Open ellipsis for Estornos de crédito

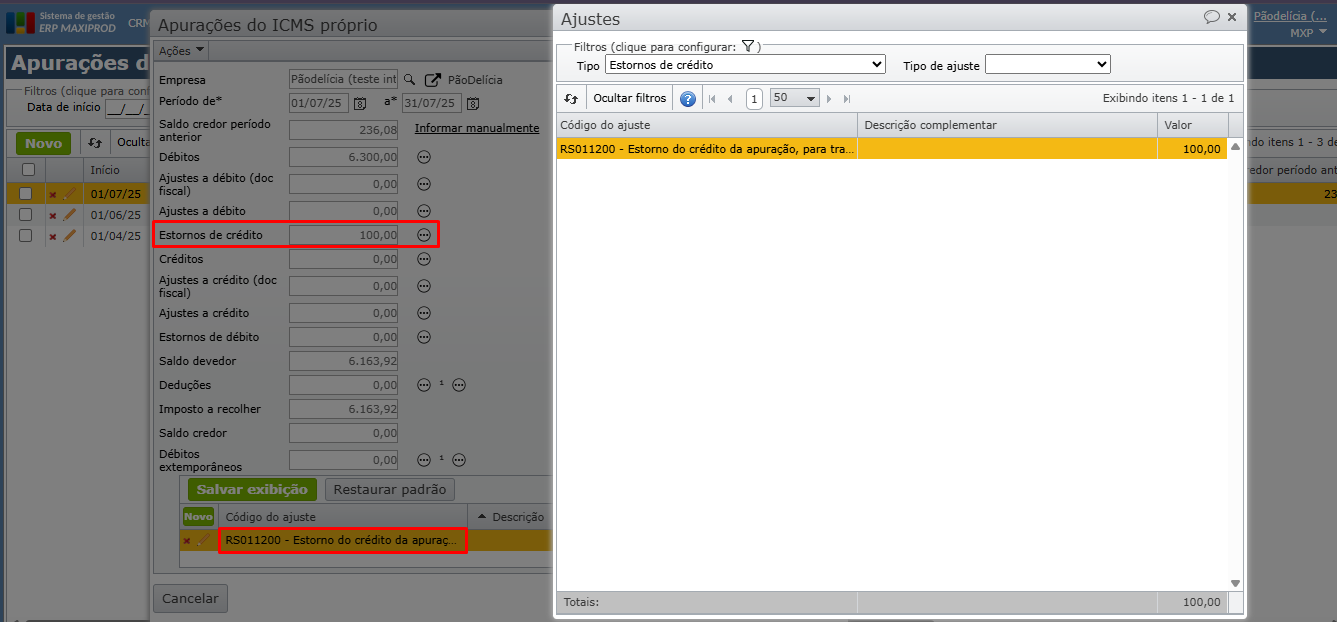tap(424, 234)
